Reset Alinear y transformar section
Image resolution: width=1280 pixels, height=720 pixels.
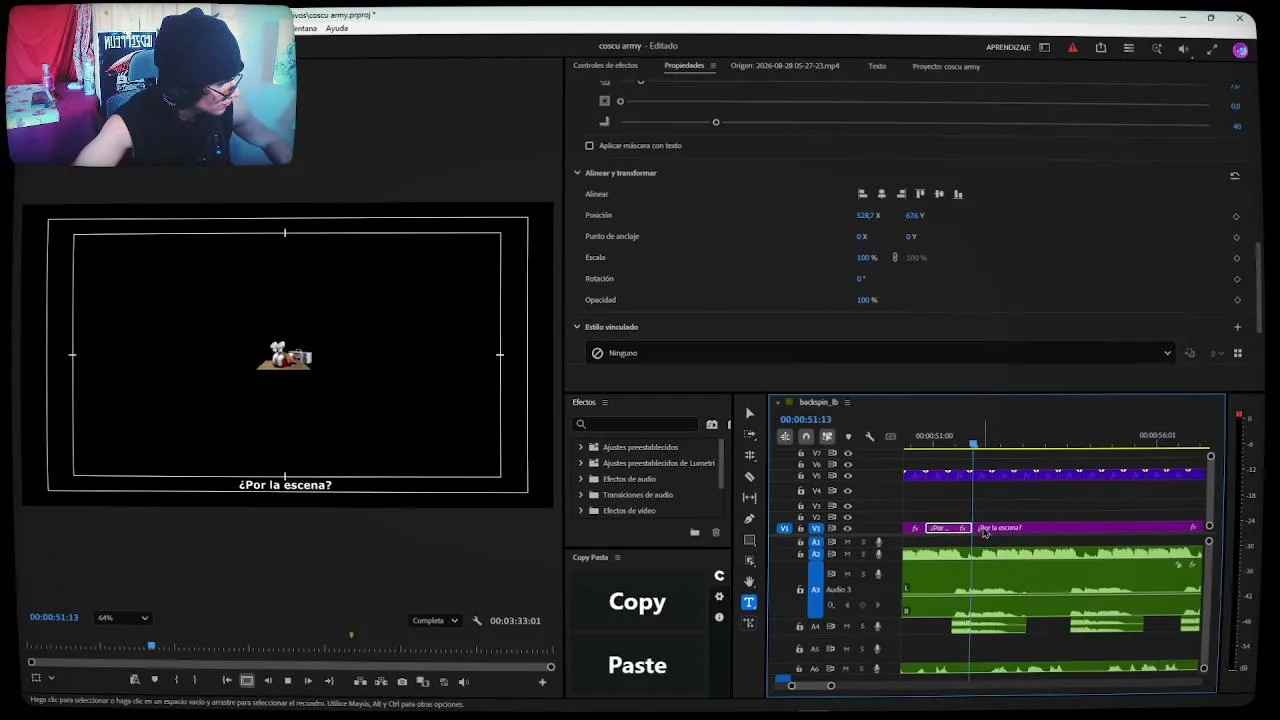coord(1235,176)
